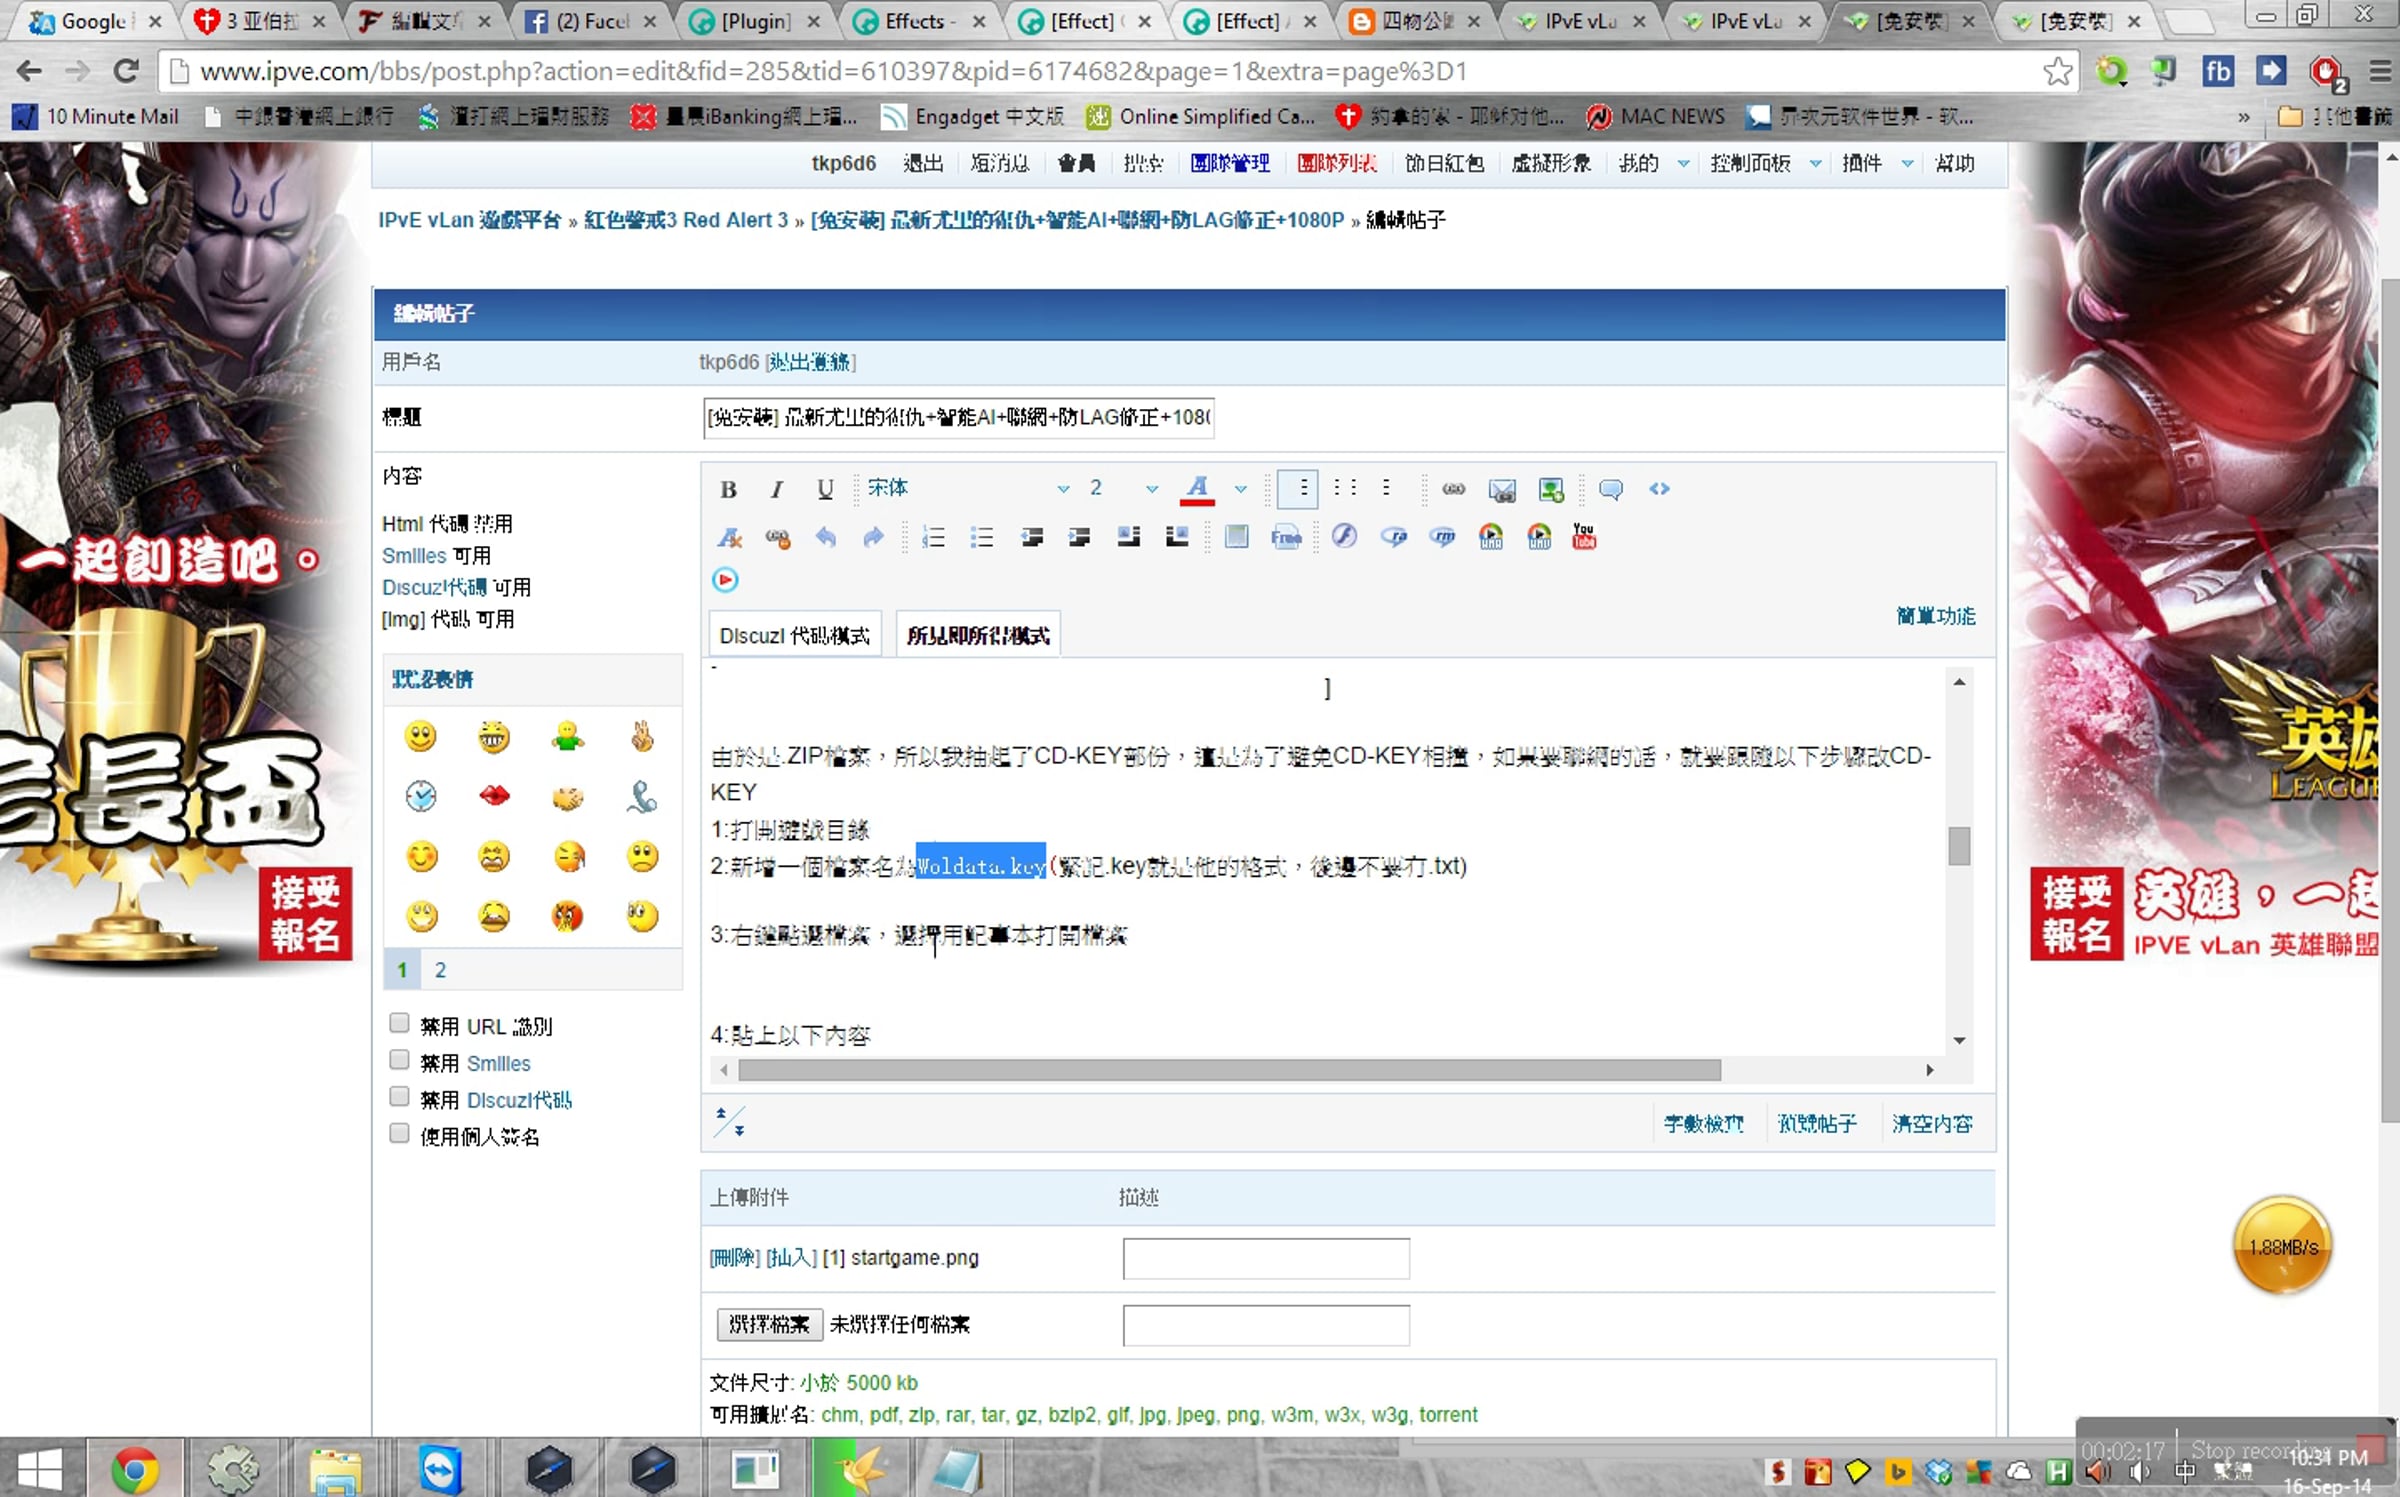Tick the 禁用 URL 識別 checkbox

[x=399, y=1022]
